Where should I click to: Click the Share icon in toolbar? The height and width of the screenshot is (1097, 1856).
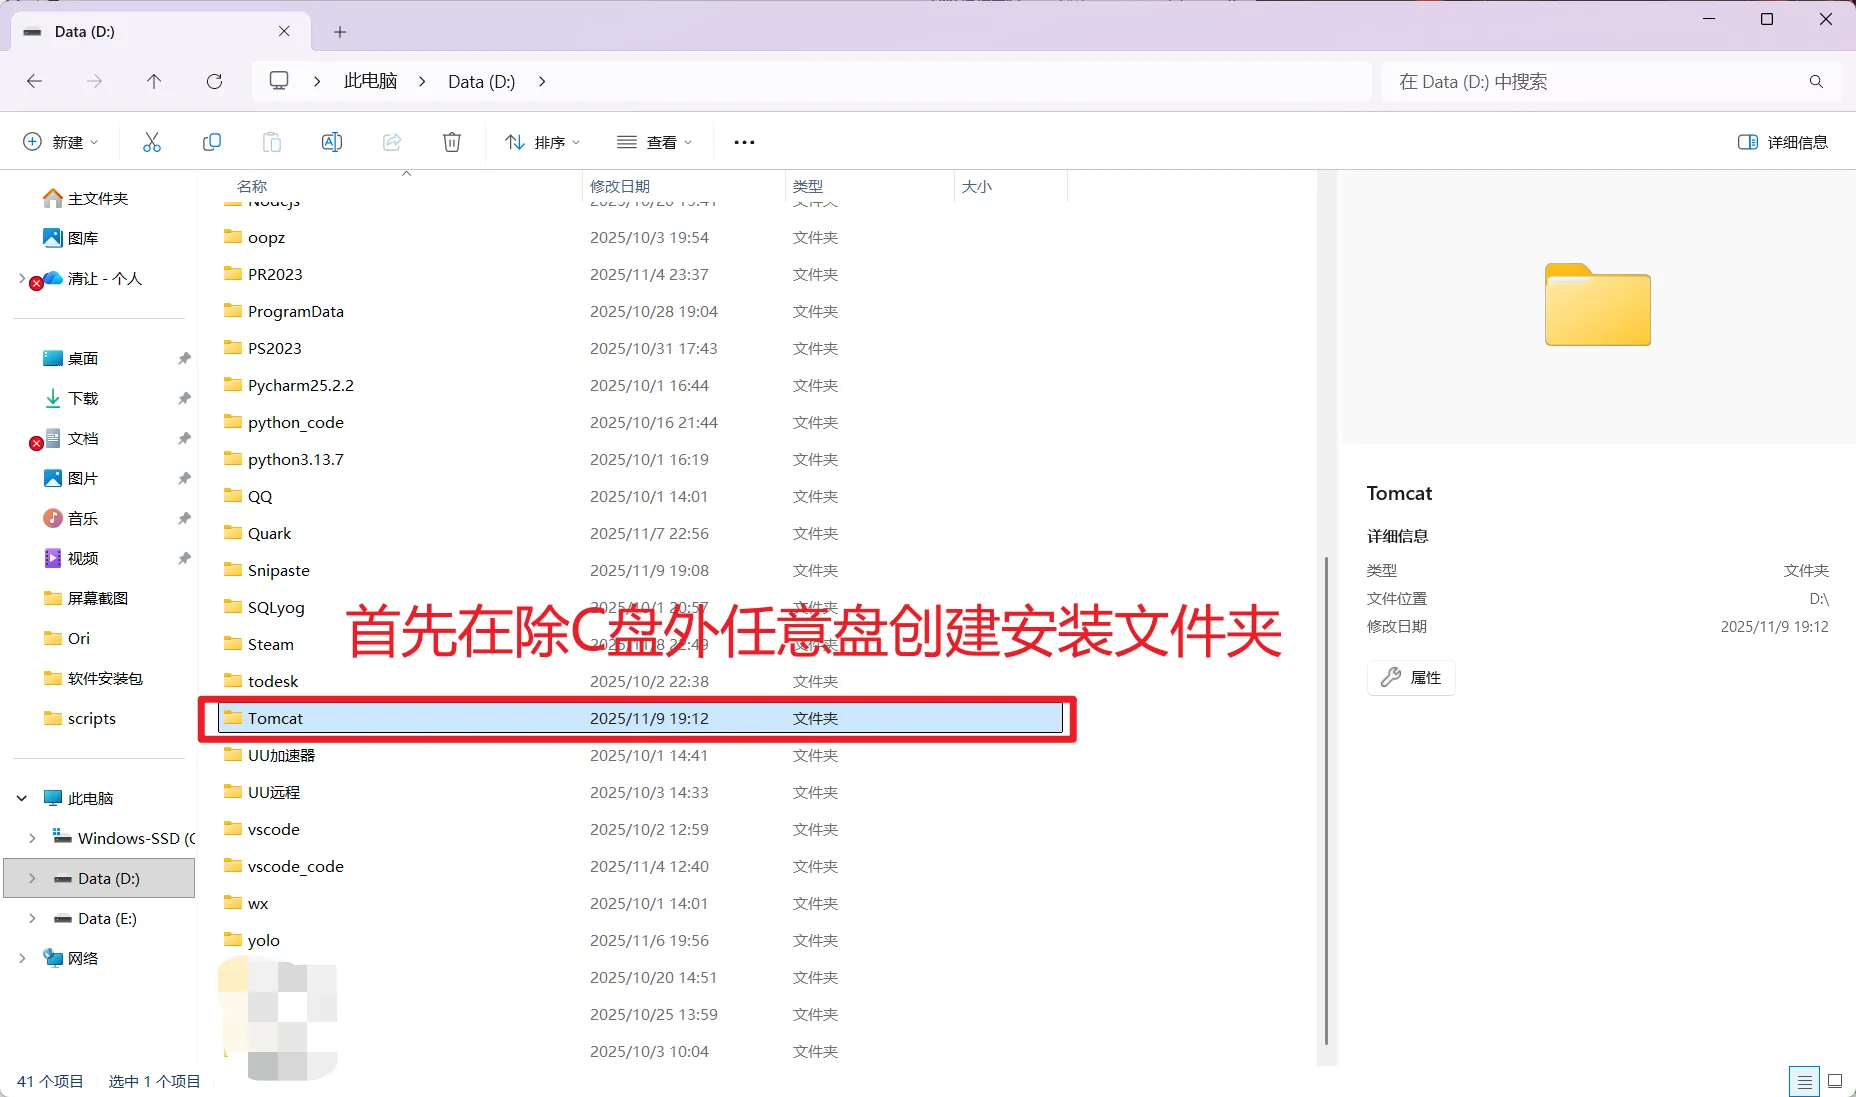point(392,142)
